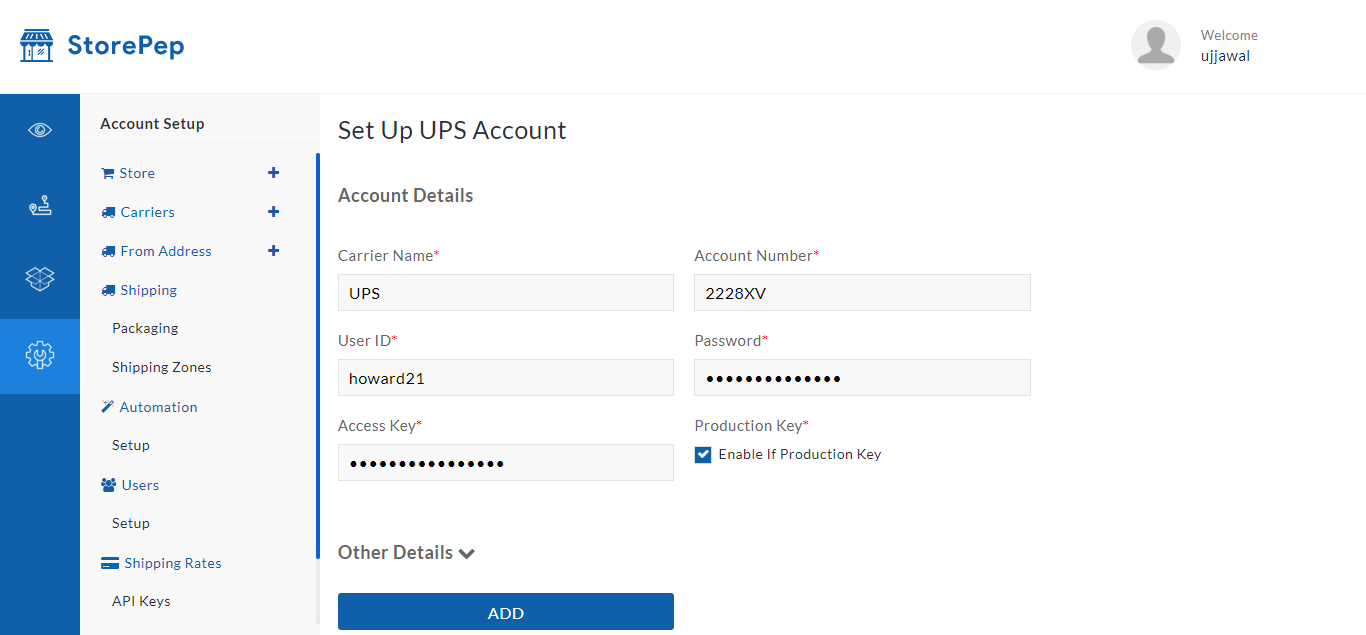Select Shipping Zones submenu
Viewport: 1366px width, 635px height.
click(162, 367)
